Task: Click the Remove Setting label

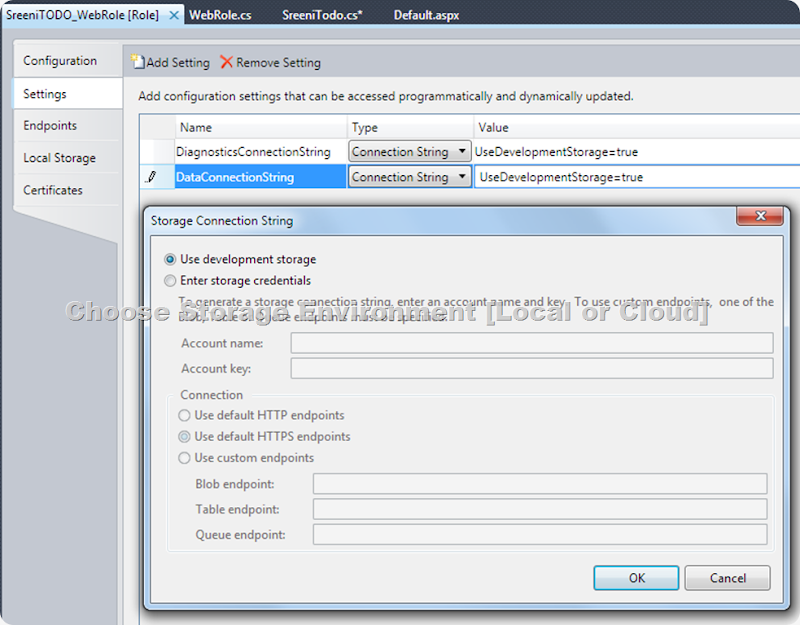Action: coord(279,63)
